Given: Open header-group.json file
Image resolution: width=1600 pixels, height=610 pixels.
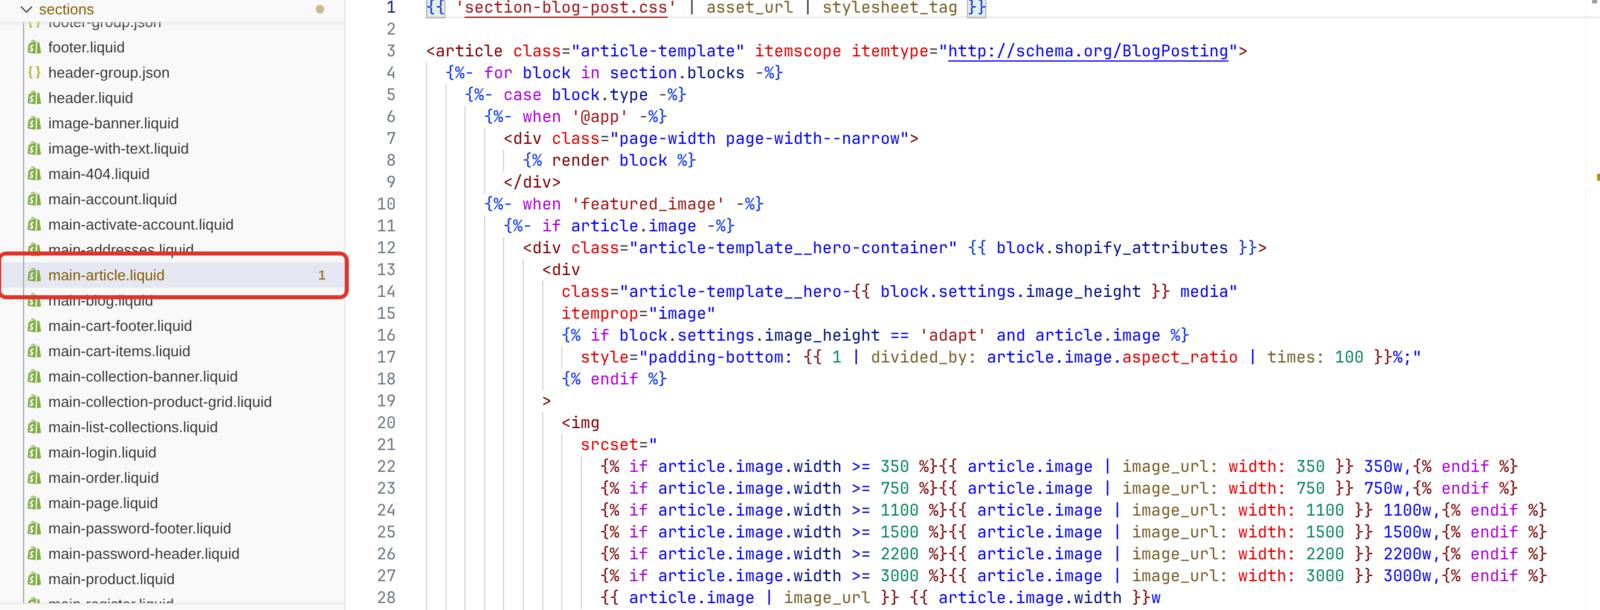Looking at the screenshot, I should point(108,72).
